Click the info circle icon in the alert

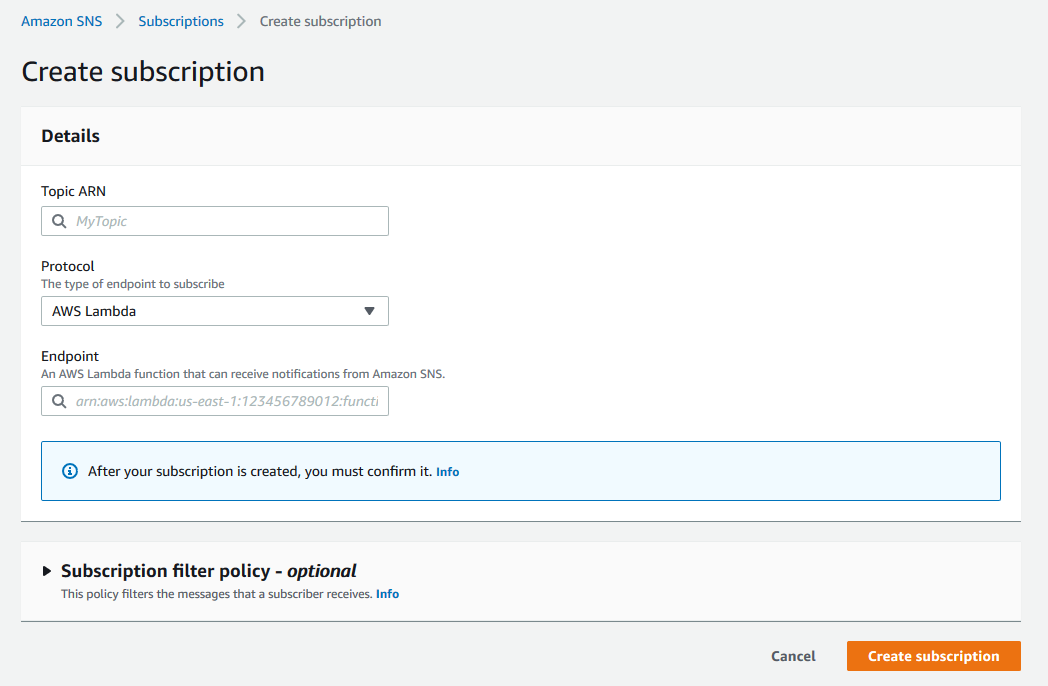point(70,471)
